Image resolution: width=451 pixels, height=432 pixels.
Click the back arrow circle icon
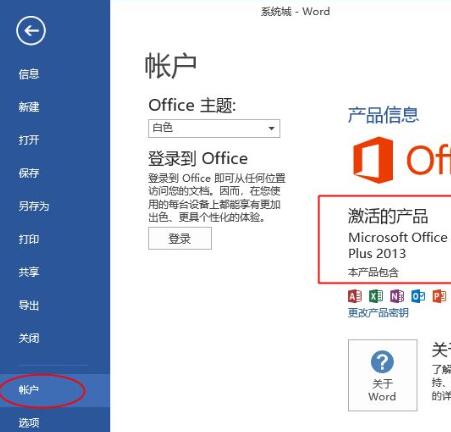(31, 31)
